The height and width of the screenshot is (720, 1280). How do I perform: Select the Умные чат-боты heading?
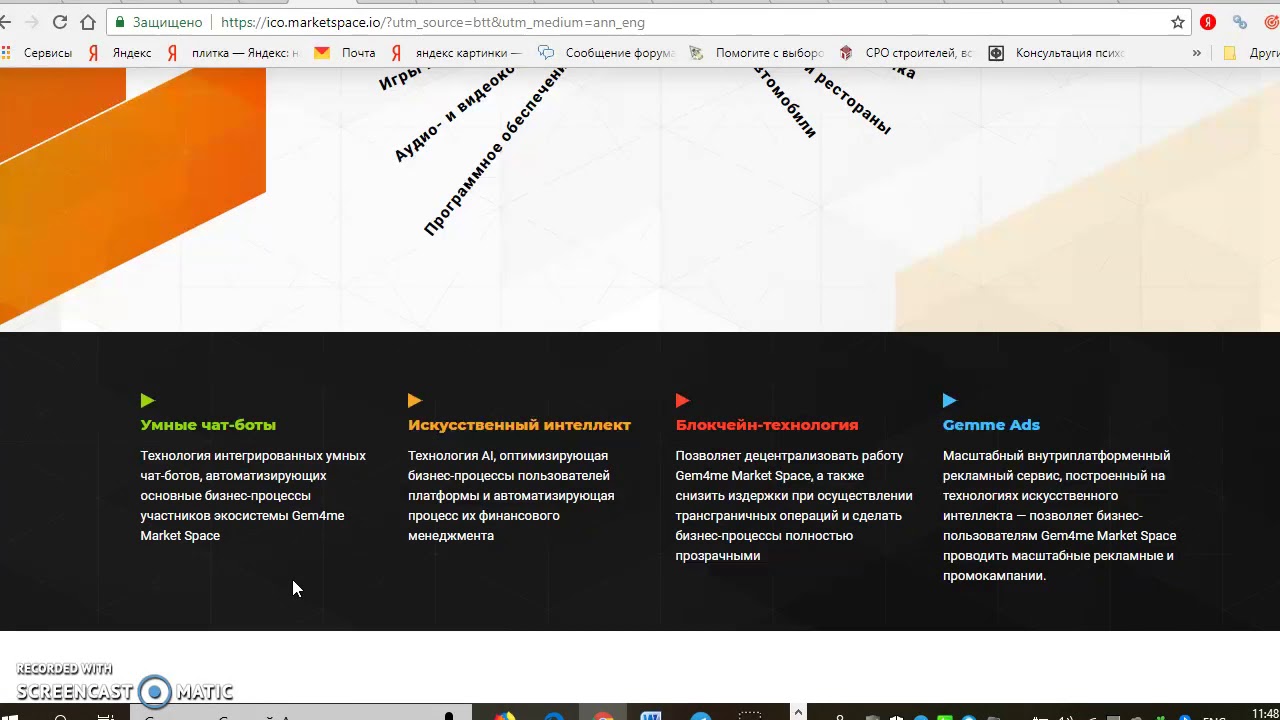point(208,425)
